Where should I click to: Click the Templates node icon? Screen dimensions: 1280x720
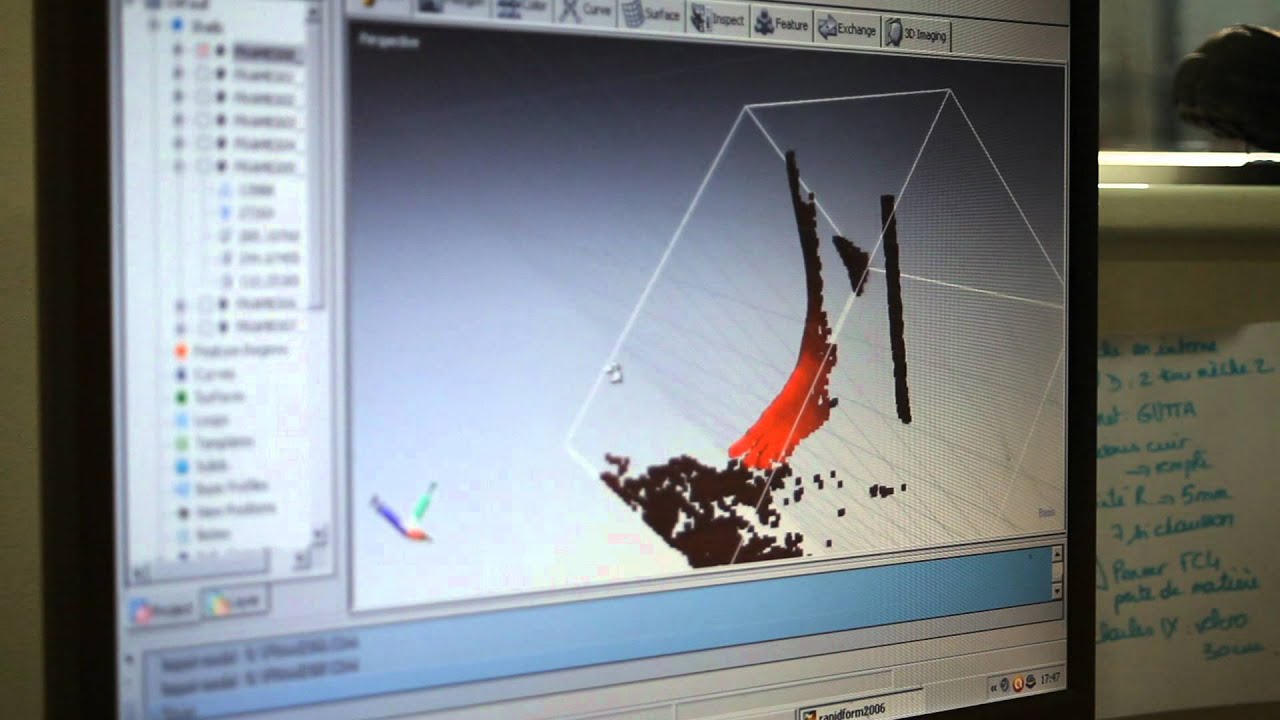coord(181,442)
